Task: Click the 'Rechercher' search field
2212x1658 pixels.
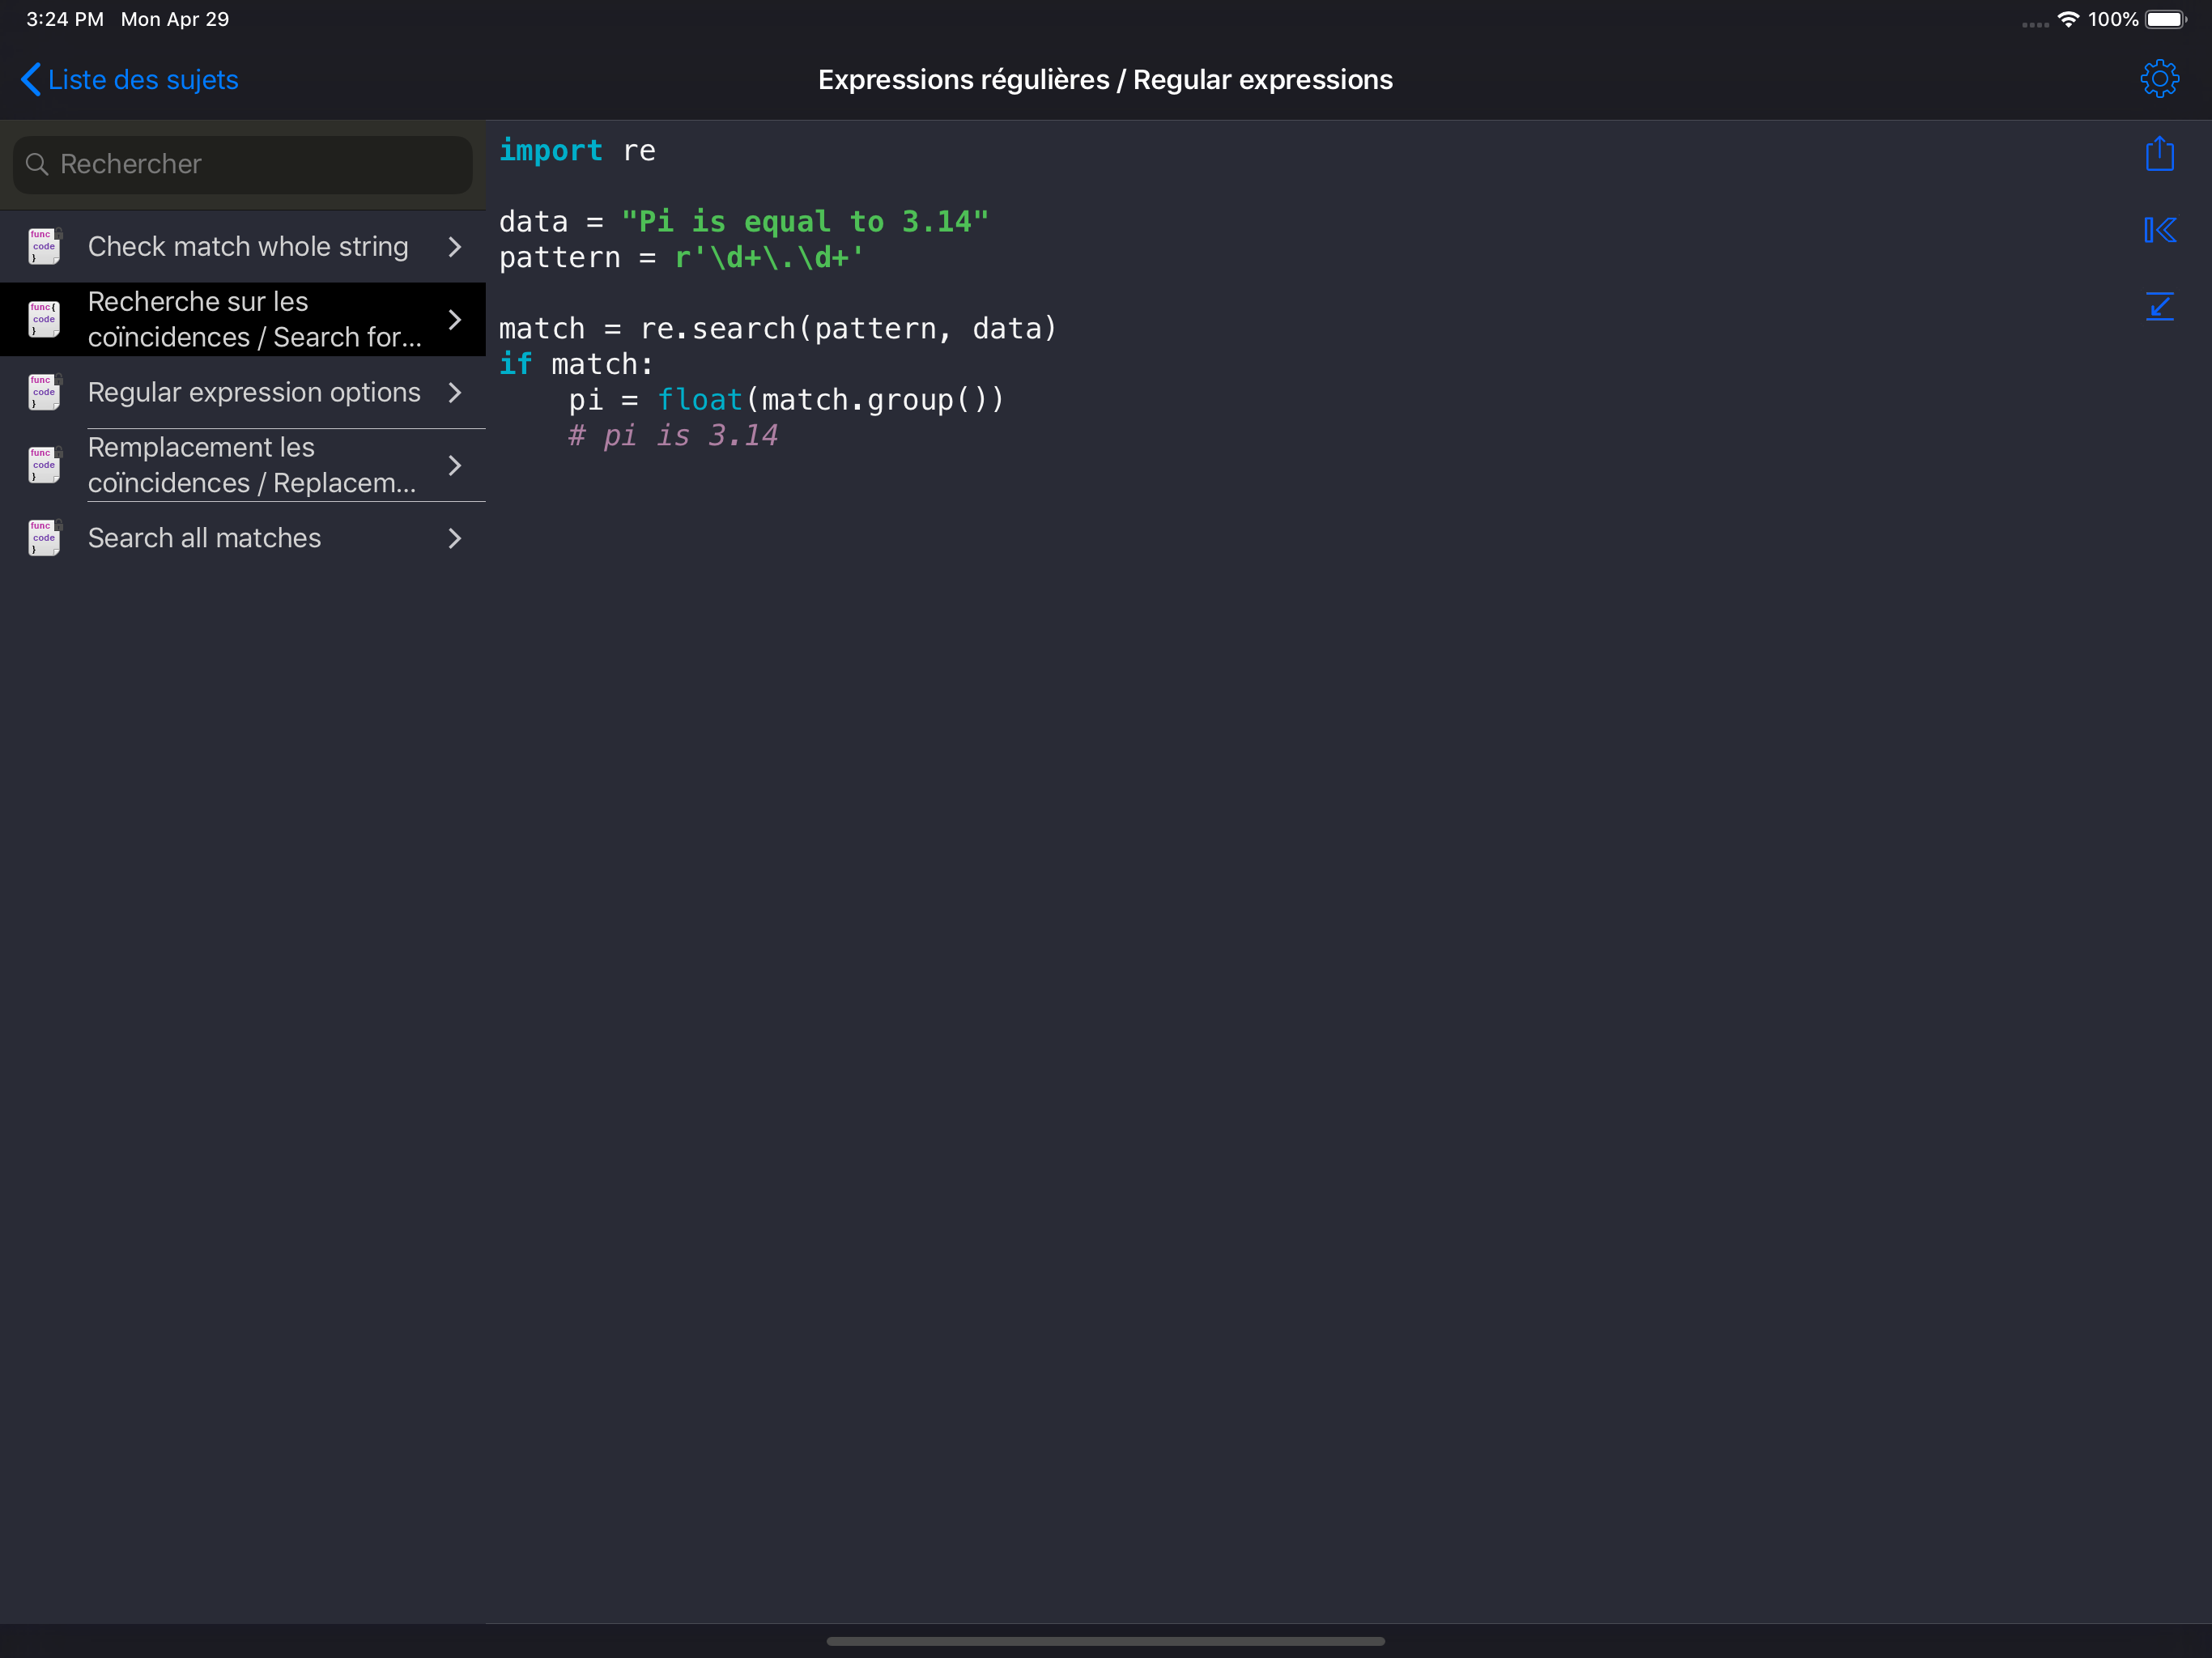Action: (x=240, y=164)
